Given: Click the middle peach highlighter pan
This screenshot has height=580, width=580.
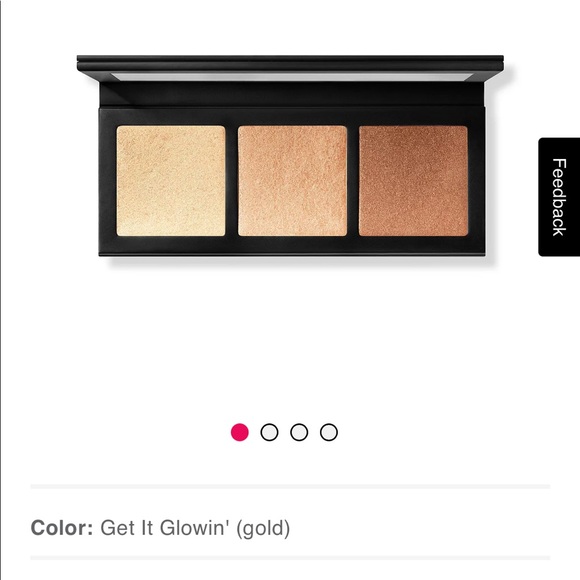Looking at the screenshot, I should click(292, 181).
